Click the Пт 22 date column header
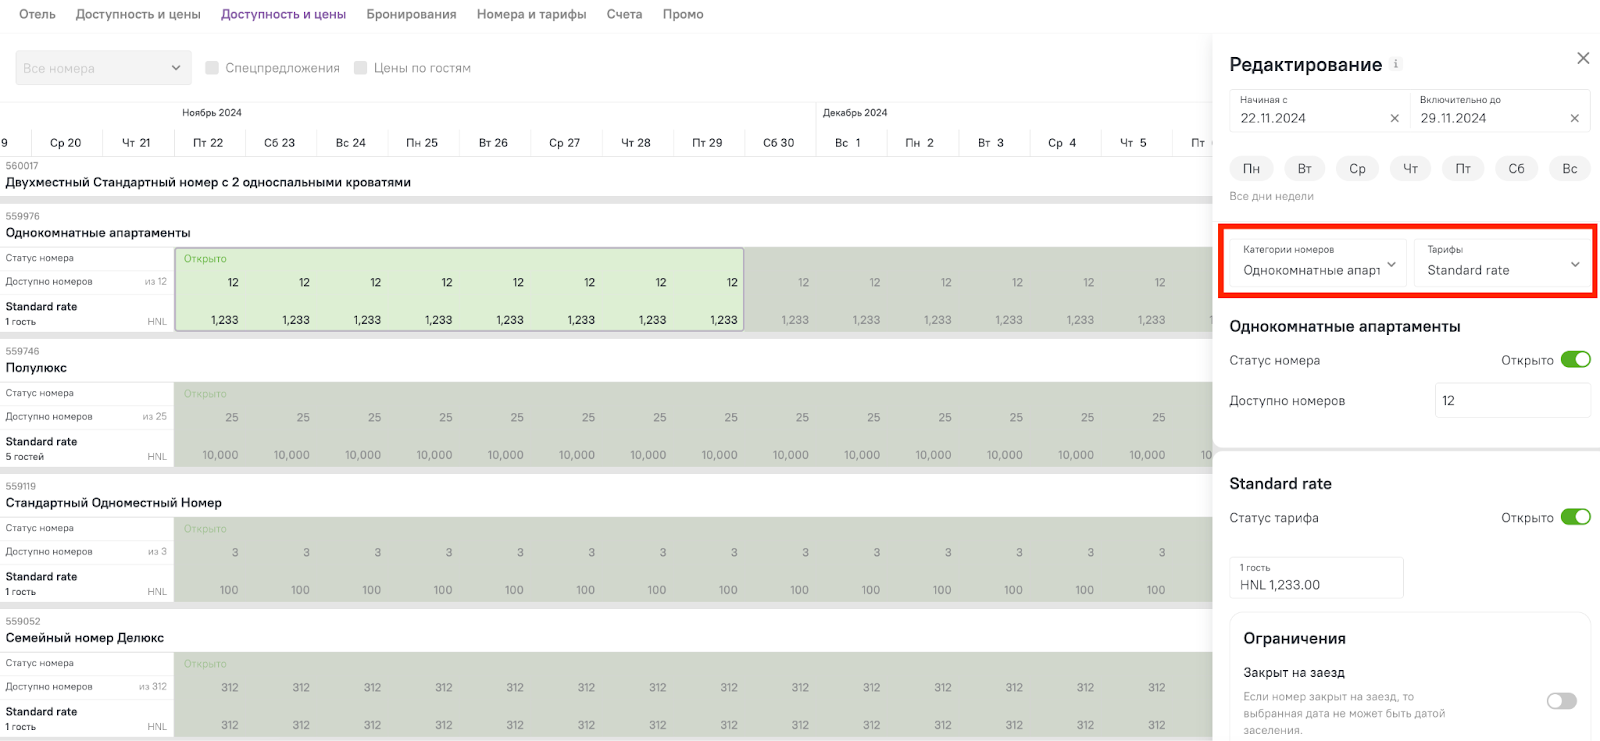Screen dimensions: 1600x741 (208, 143)
